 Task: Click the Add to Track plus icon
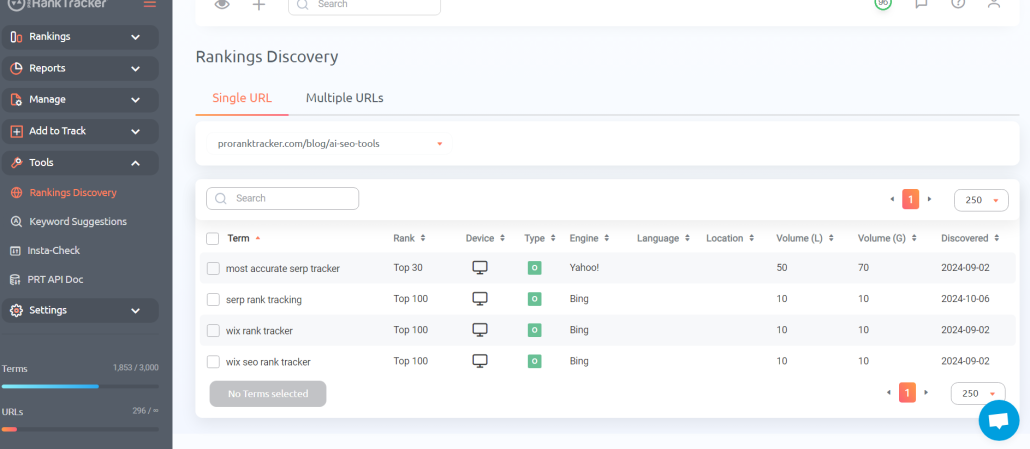pyautogui.click(x=16, y=131)
